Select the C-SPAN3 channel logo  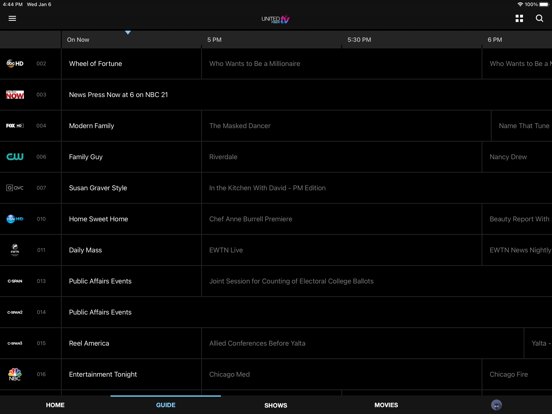coord(15,343)
